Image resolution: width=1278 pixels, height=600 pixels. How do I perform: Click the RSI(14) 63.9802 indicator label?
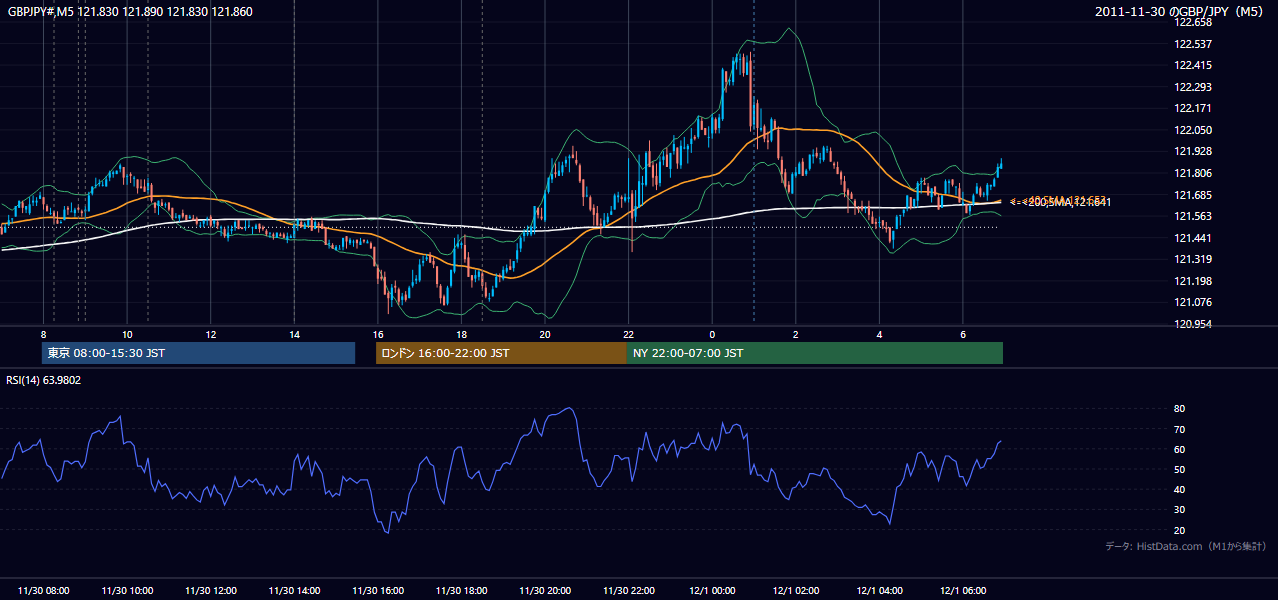tap(44, 380)
